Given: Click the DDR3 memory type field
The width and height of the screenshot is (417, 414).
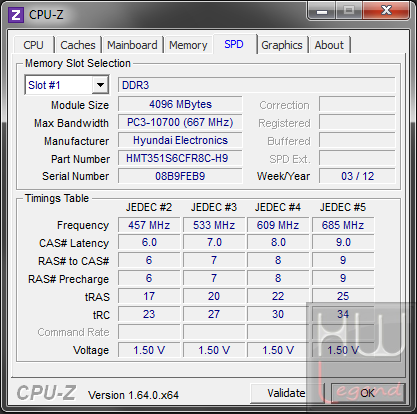Looking at the screenshot, I should coord(257,85).
